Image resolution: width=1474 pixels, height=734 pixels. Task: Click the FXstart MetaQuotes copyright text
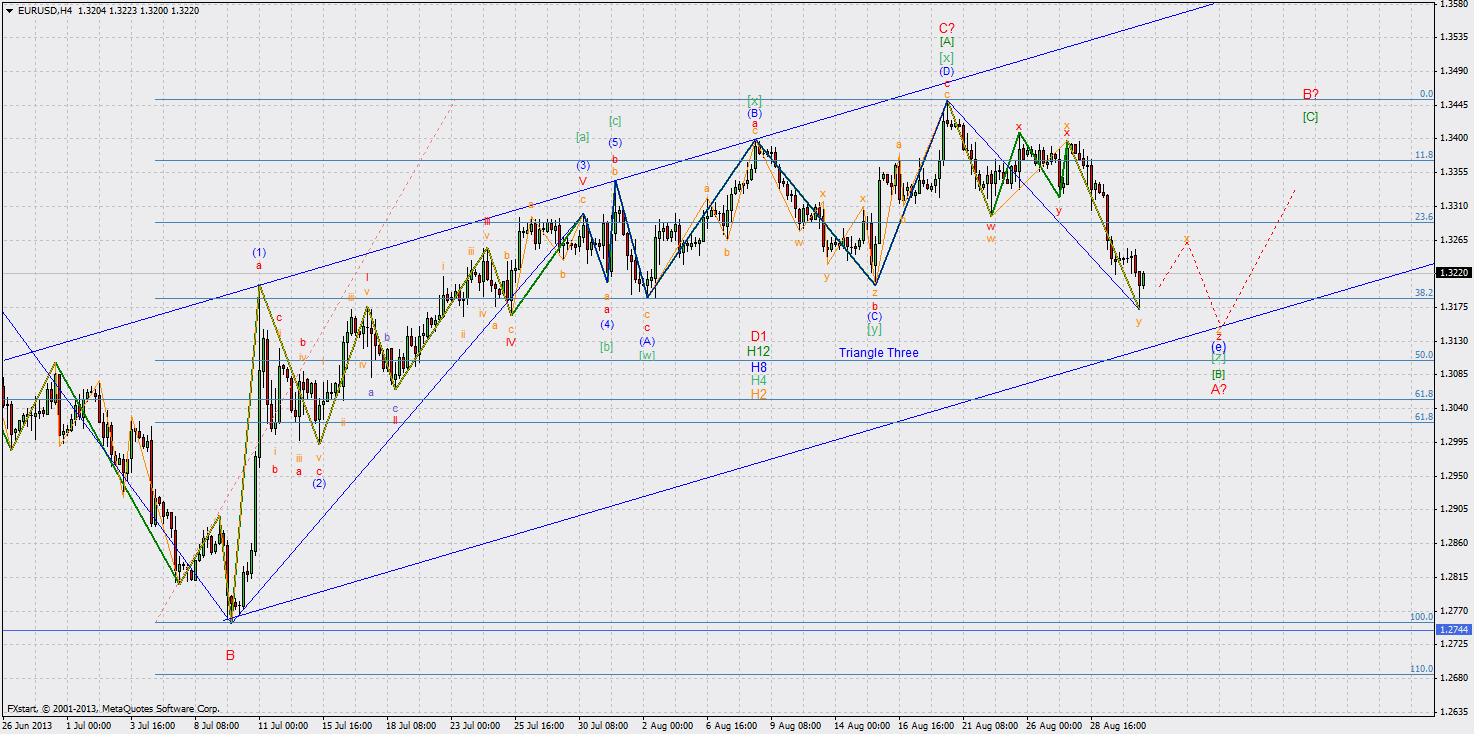coord(113,708)
